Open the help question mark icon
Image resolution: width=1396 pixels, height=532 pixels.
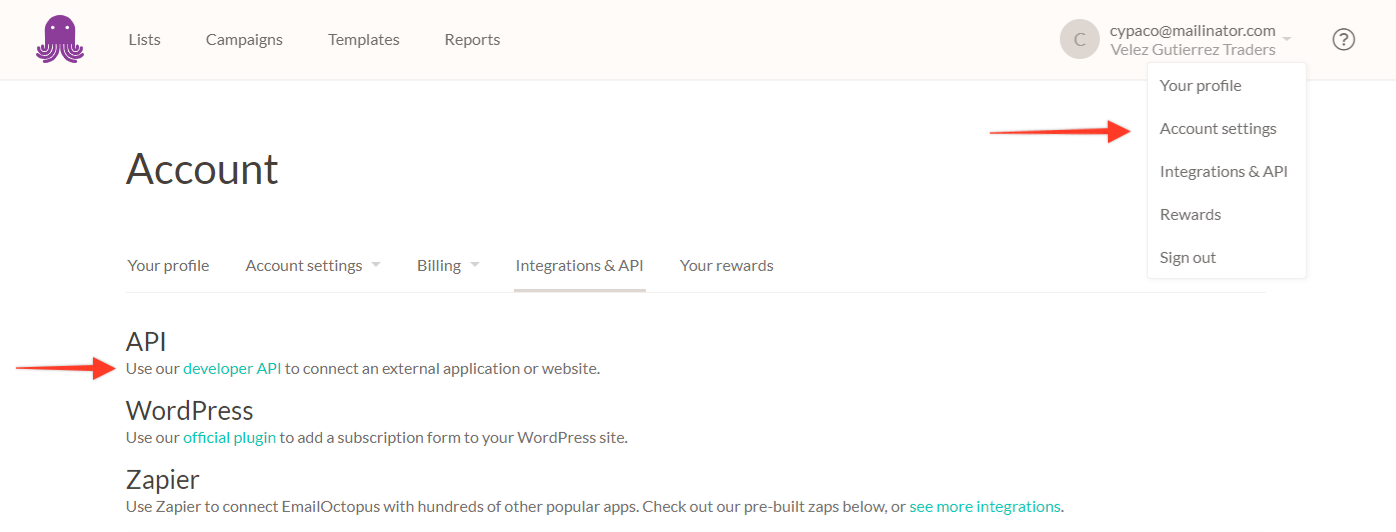(1344, 40)
